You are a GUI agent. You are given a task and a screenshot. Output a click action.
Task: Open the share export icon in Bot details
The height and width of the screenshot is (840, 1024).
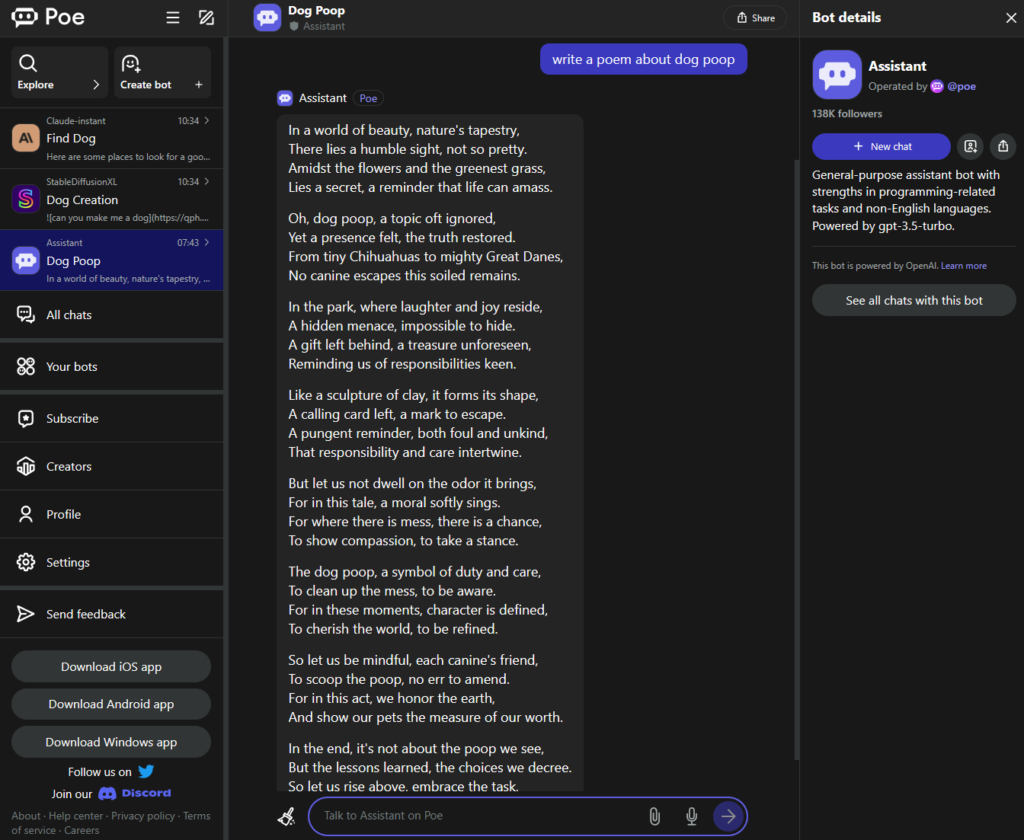pyautogui.click(x=1003, y=146)
